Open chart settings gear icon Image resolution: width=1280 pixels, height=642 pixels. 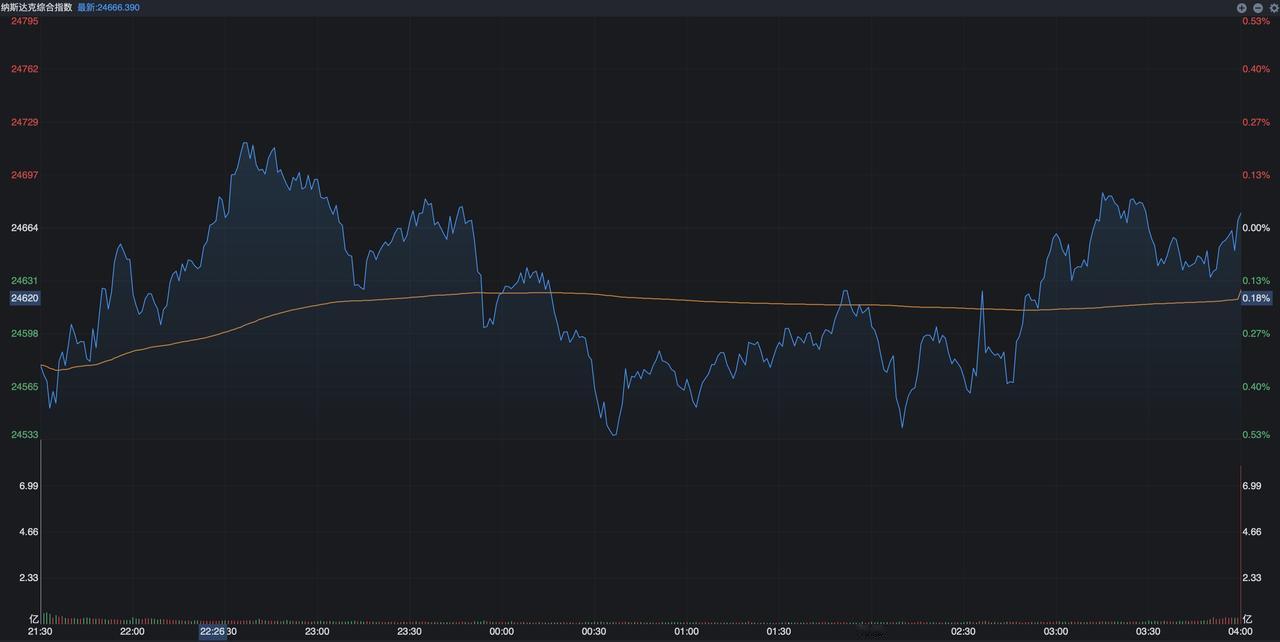point(1273,7)
